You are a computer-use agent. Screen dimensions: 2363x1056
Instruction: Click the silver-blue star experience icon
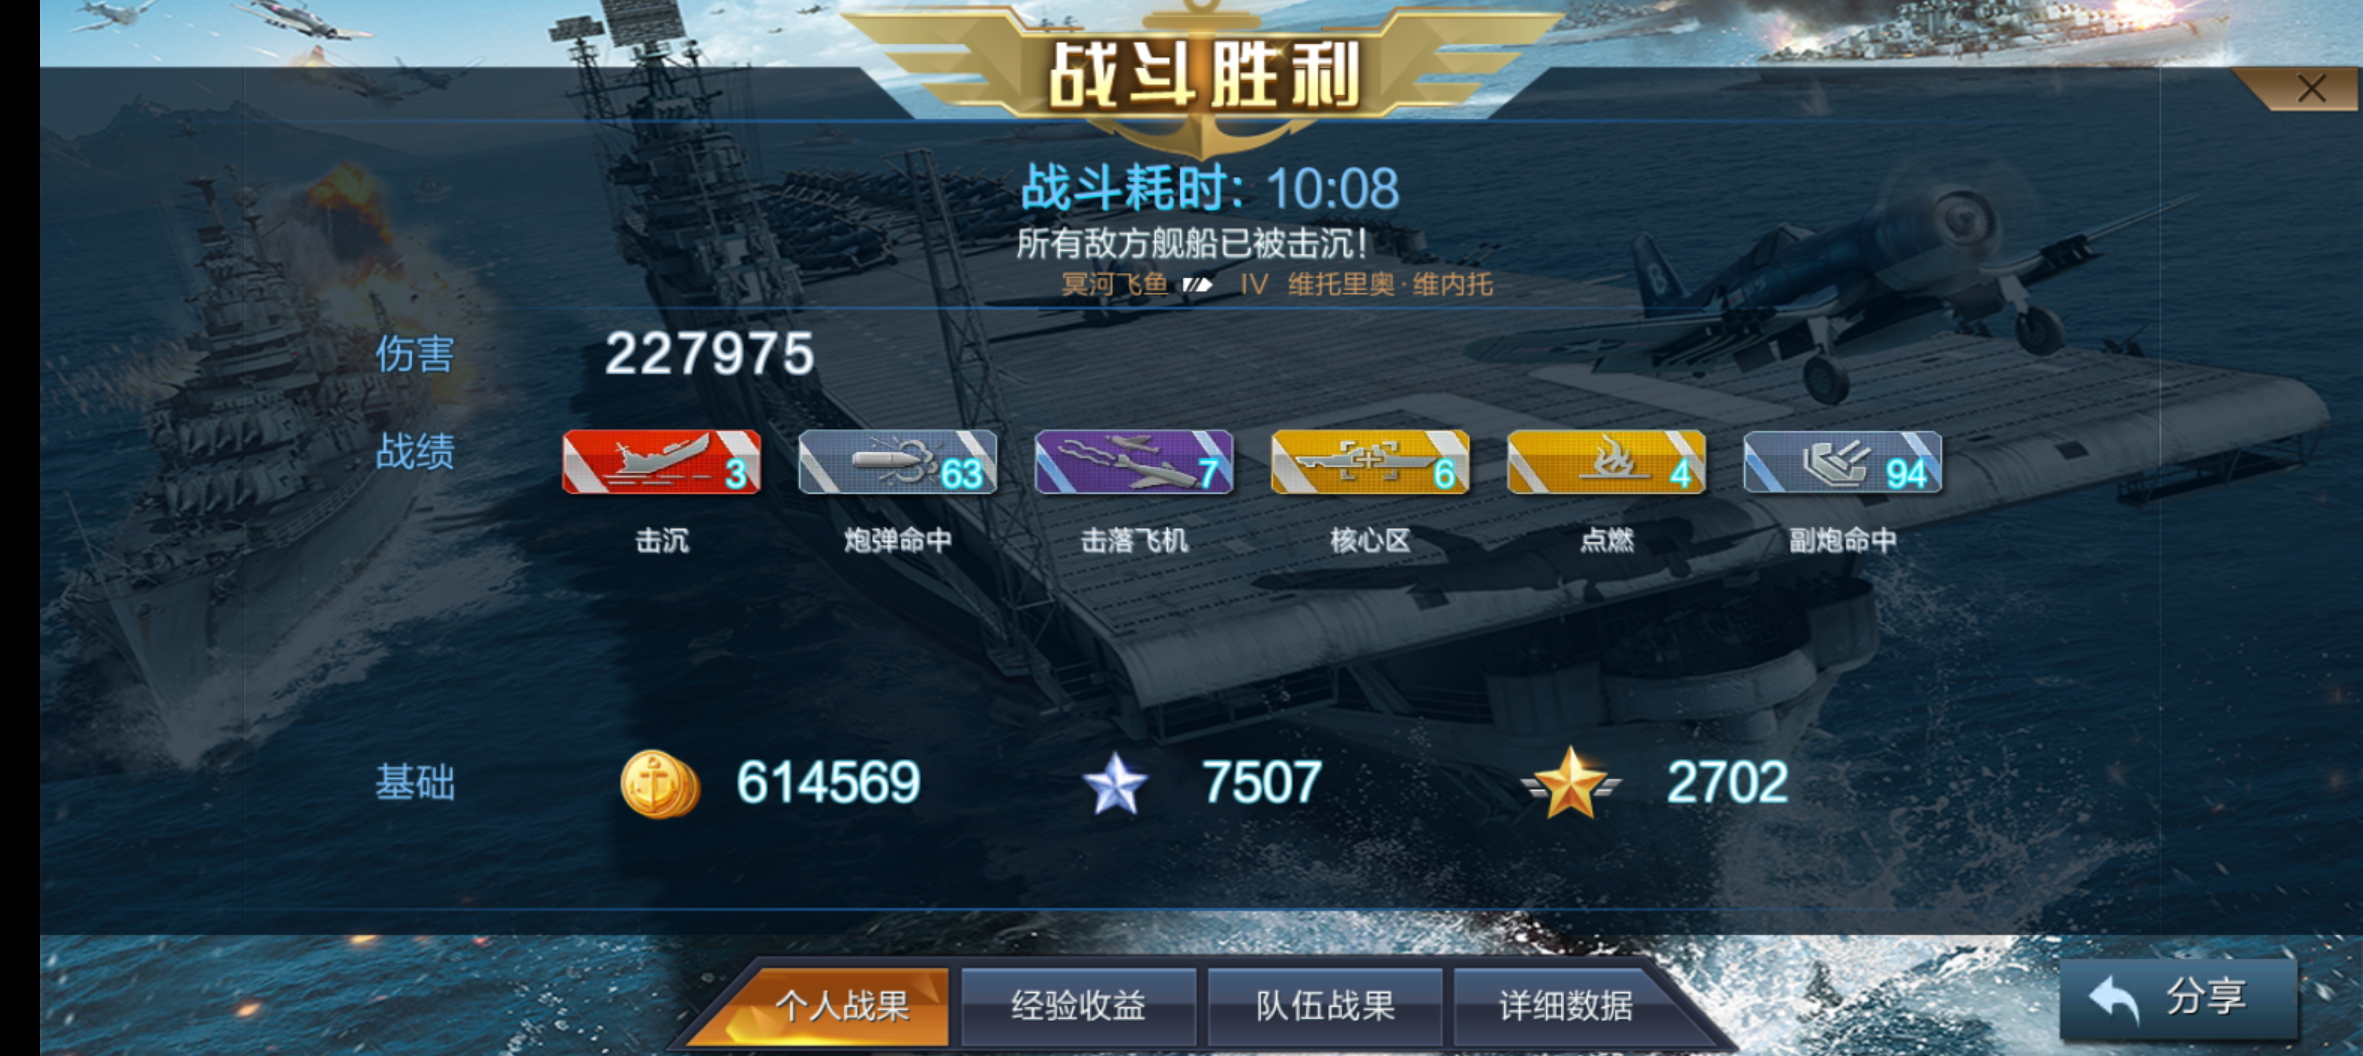1115,784
